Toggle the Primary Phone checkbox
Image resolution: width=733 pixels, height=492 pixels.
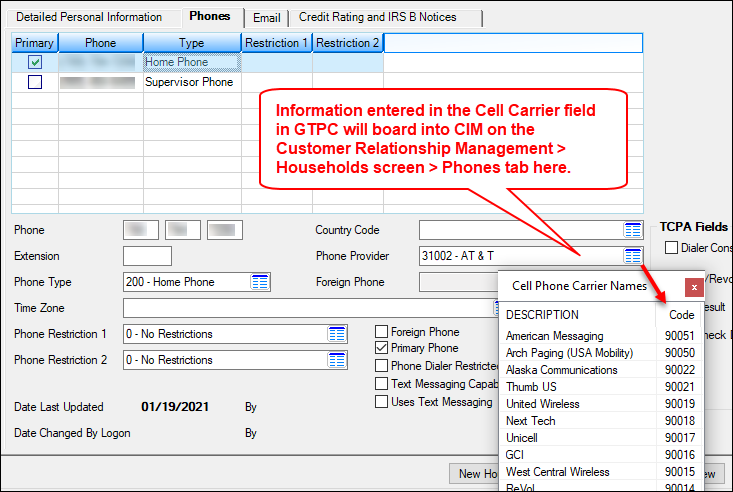click(381, 347)
